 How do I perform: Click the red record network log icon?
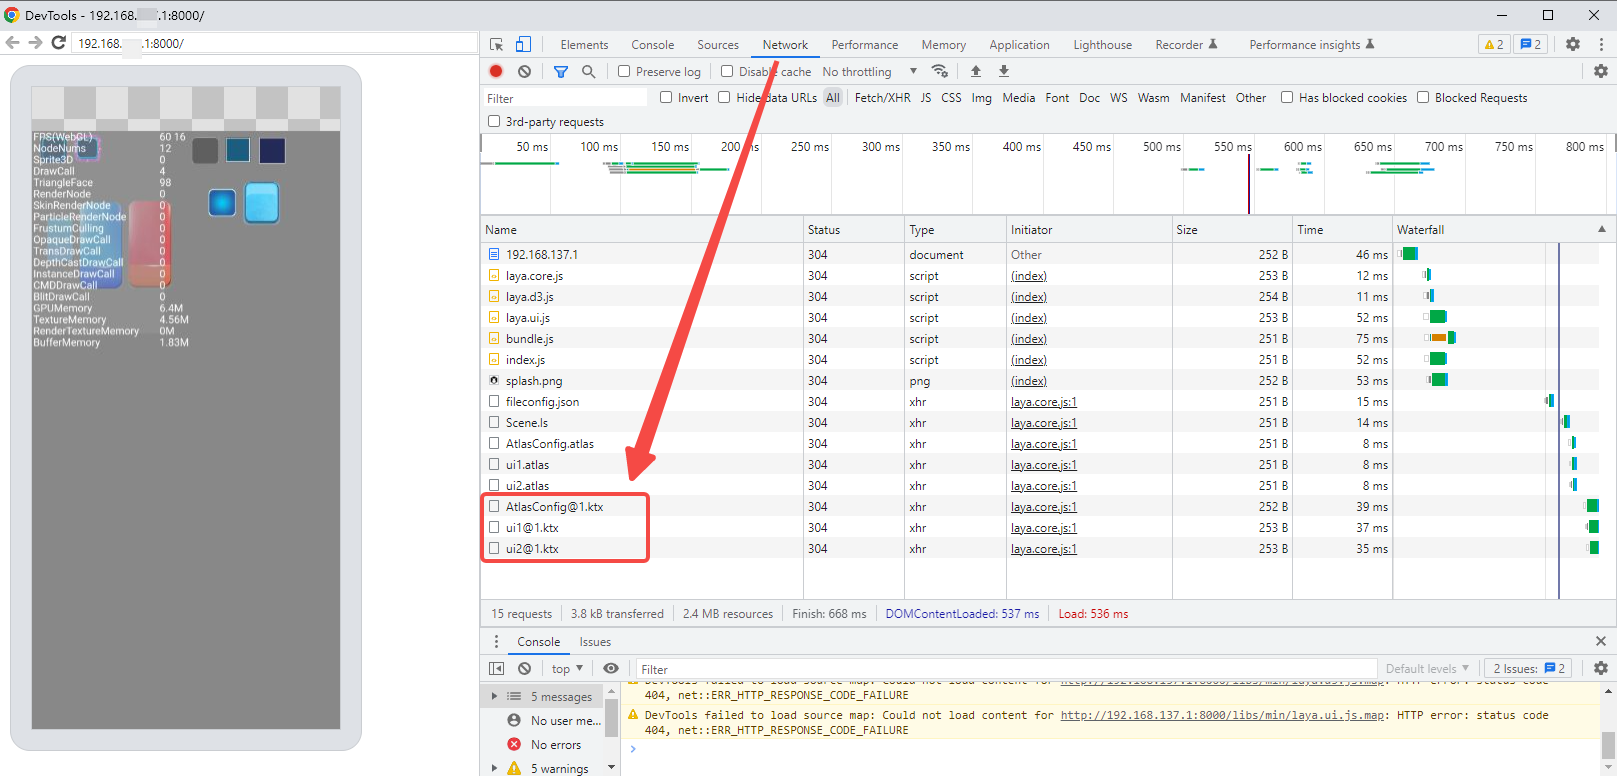tap(496, 71)
